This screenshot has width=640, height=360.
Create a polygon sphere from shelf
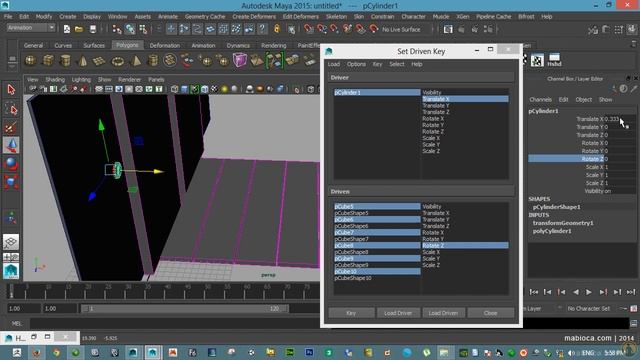click(x=31, y=61)
